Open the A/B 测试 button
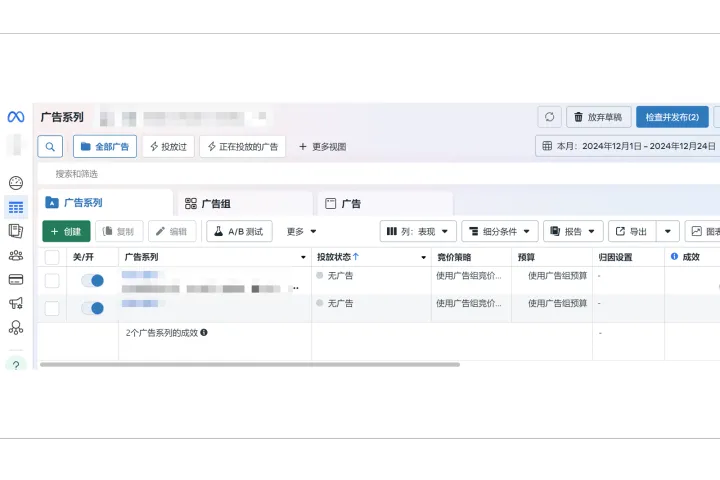Viewport: 720px width, 480px height. 239,231
